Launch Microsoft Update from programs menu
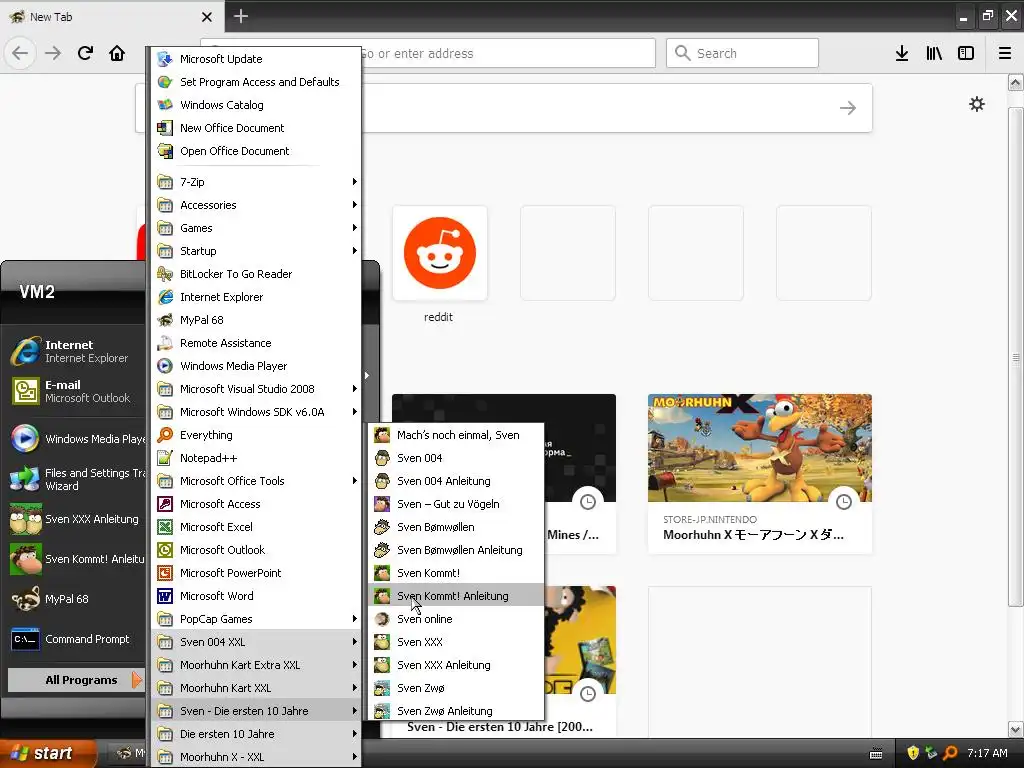The height and width of the screenshot is (768, 1024). tap(256, 59)
